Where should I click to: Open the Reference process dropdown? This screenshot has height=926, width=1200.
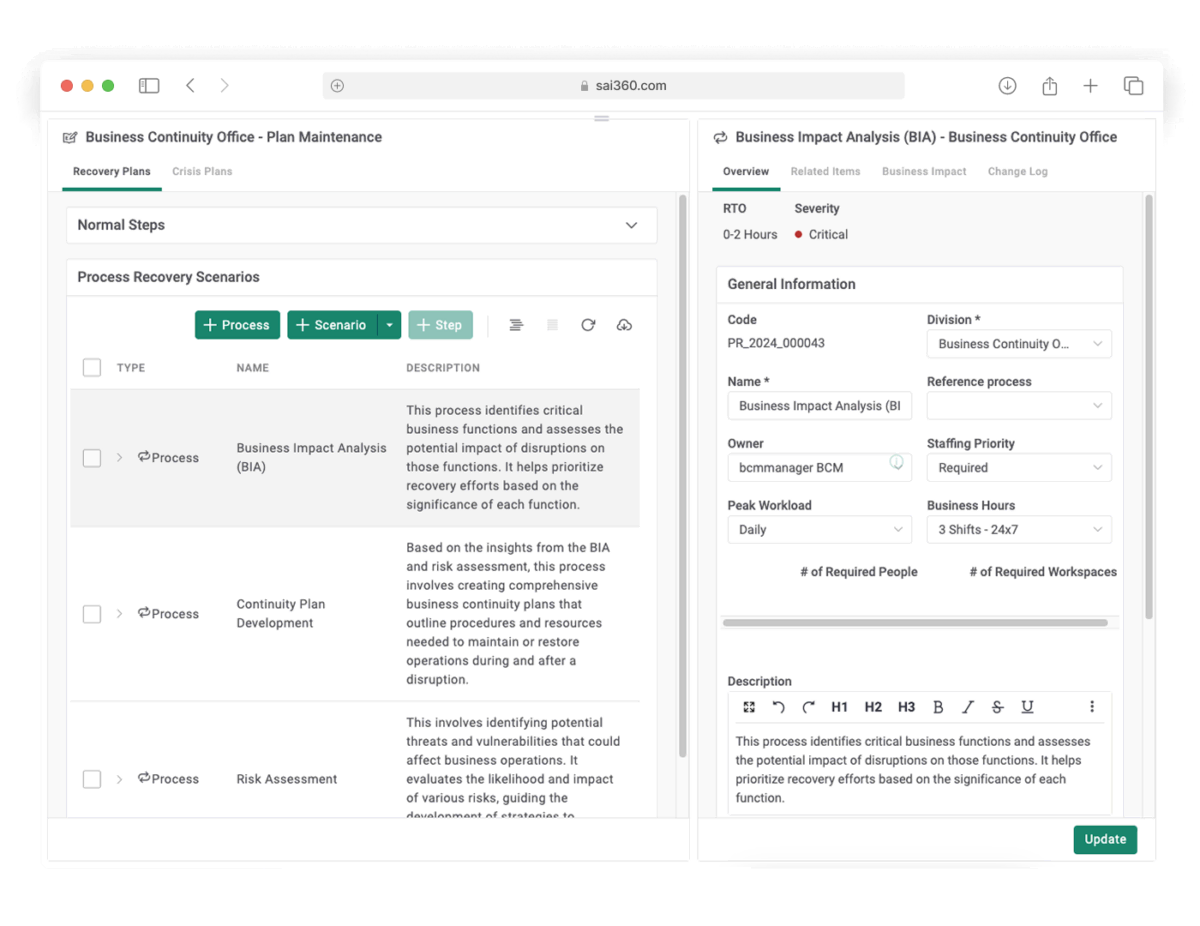click(1019, 406)
